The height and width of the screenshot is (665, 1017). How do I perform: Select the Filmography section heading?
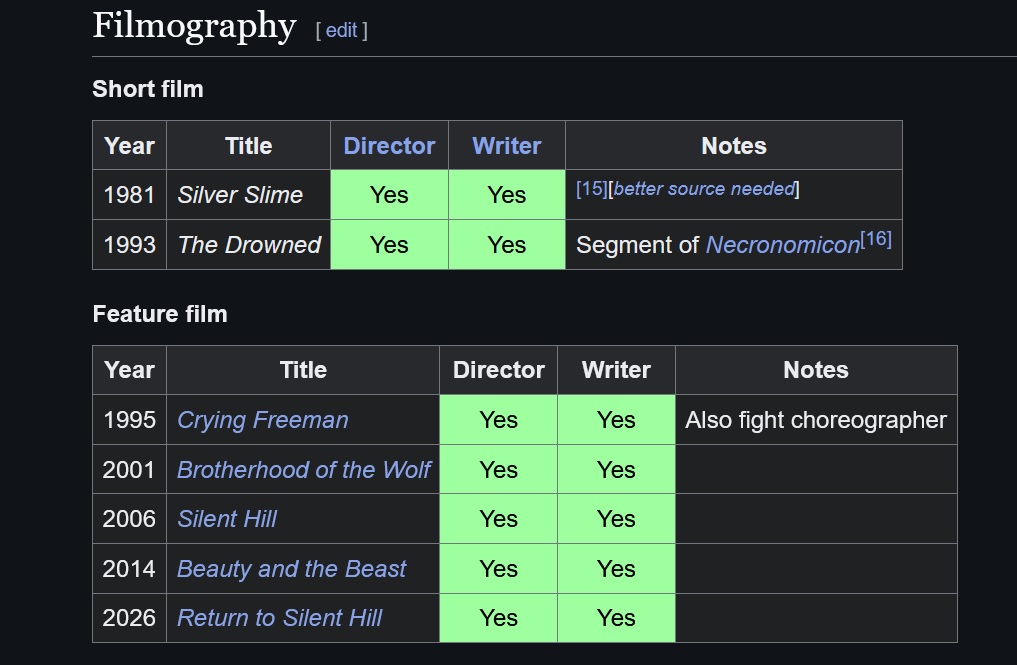click(194, 27)
